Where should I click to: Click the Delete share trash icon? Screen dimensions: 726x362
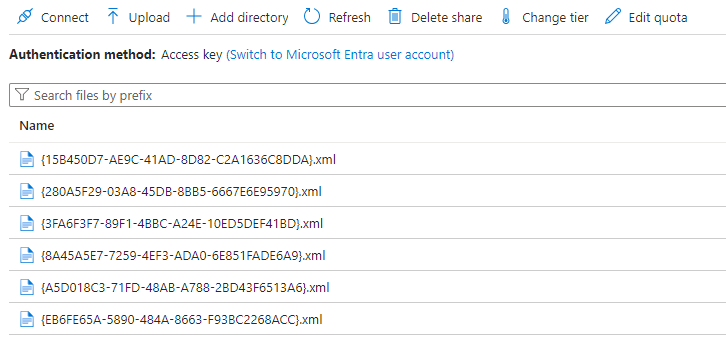click(394, 17)
